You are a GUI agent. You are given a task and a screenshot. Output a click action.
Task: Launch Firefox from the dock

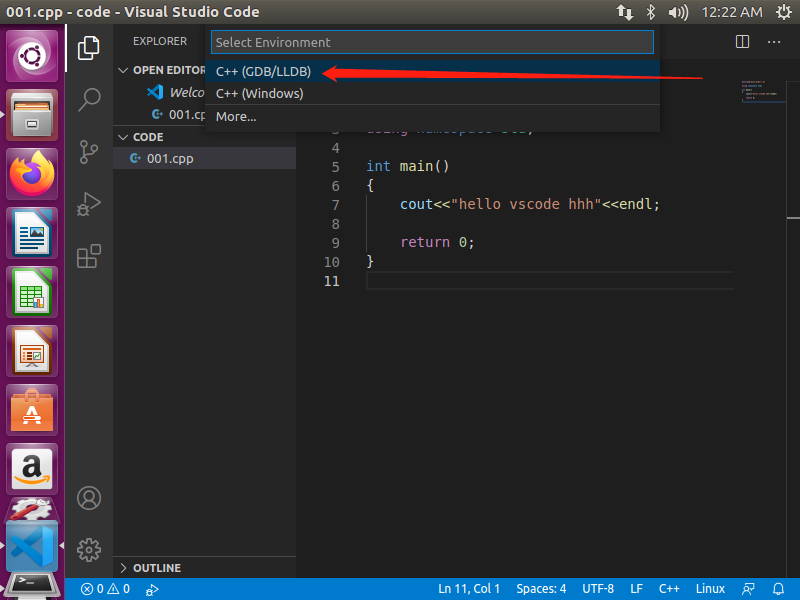click(x=32, y=174)
